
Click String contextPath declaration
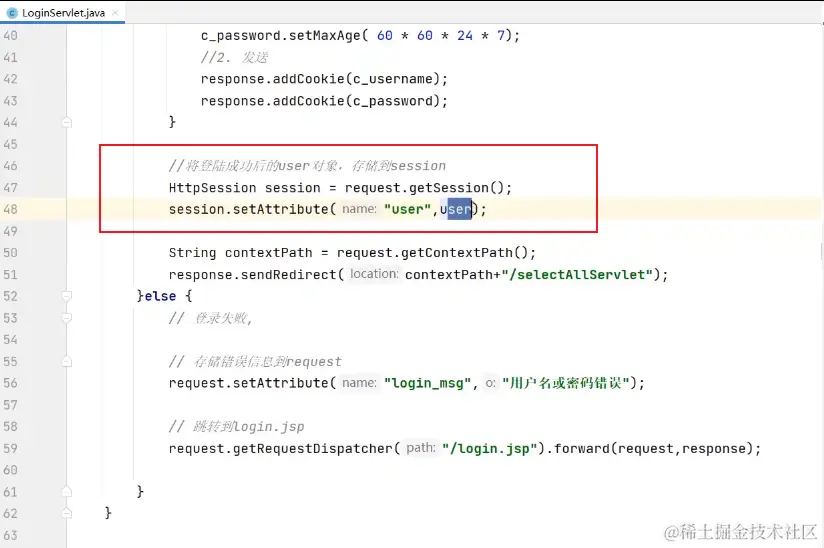tap(240, 253)
